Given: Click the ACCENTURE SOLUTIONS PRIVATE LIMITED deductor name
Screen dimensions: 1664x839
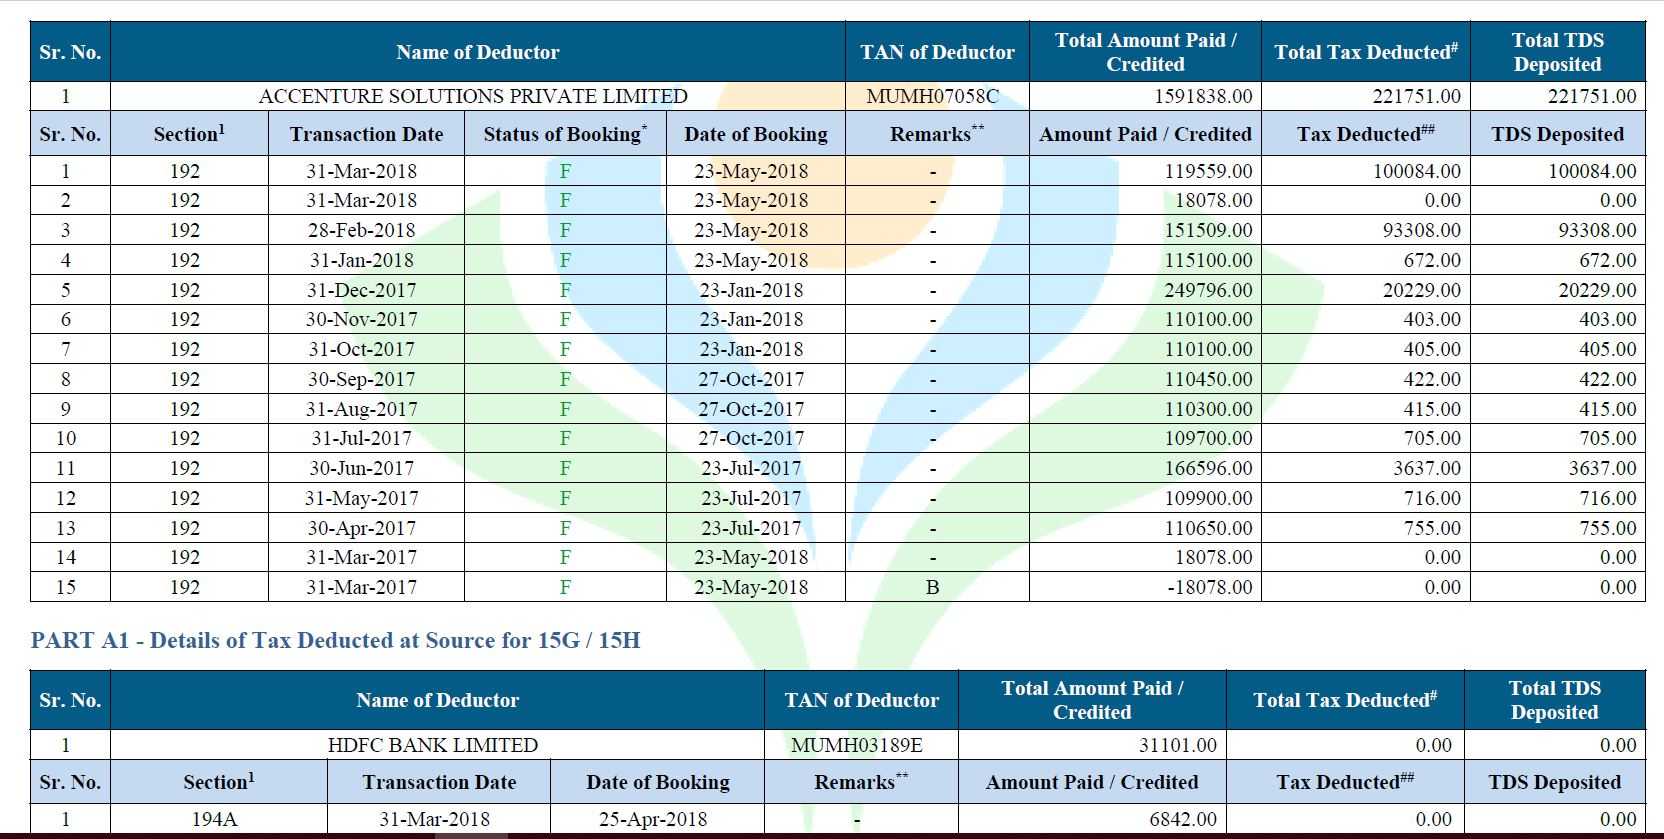Looking at the screenshot, I should (x=473, y=96).
